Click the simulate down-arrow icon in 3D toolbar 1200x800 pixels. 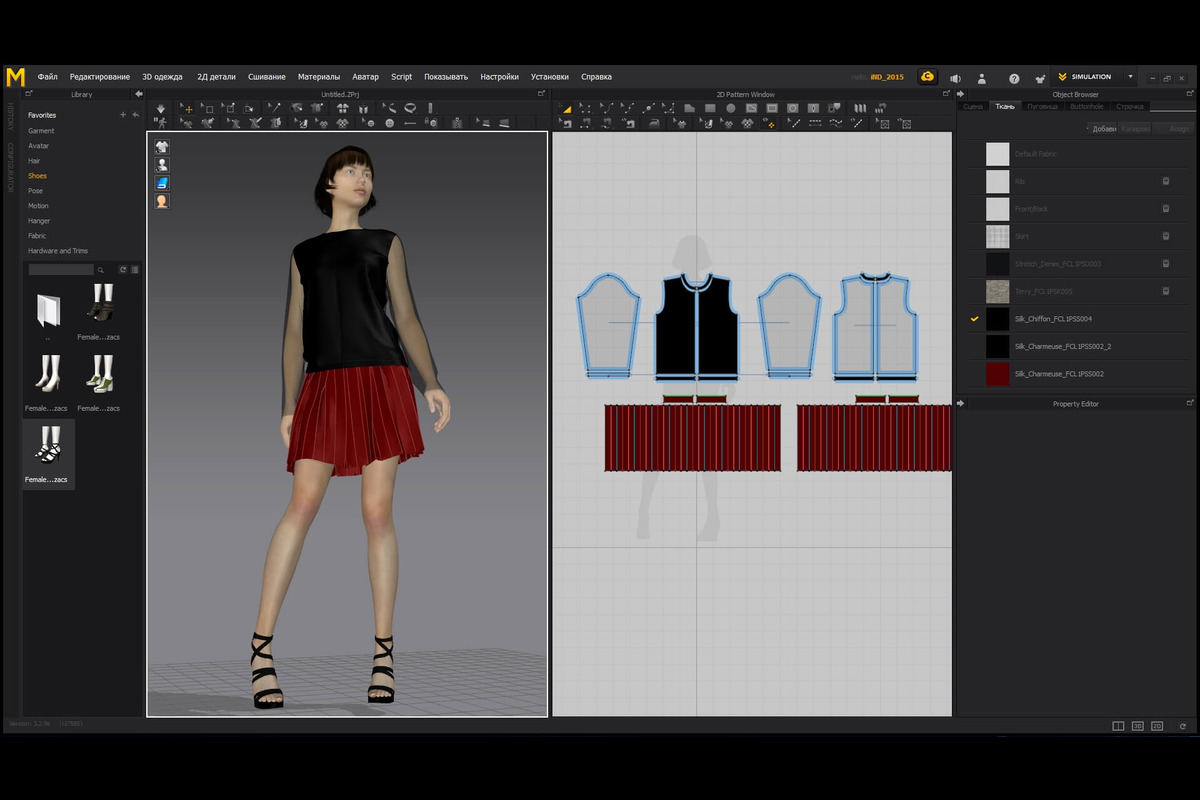(x=161, y=108)
